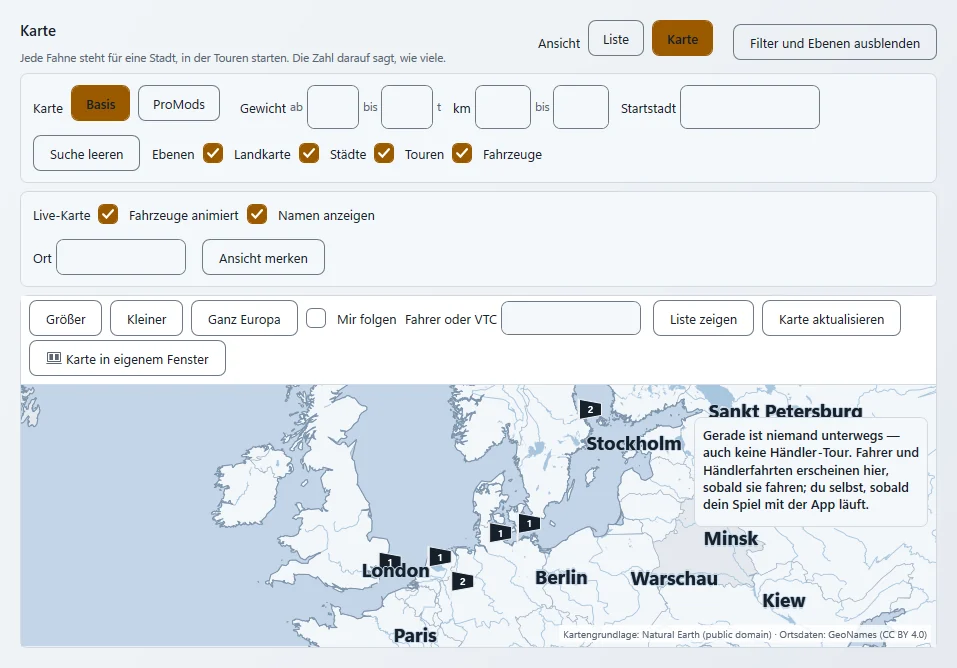The width and height of the screenshot is (957, 668).
Task: Click the Liste zeigen button
Action: 703,318
